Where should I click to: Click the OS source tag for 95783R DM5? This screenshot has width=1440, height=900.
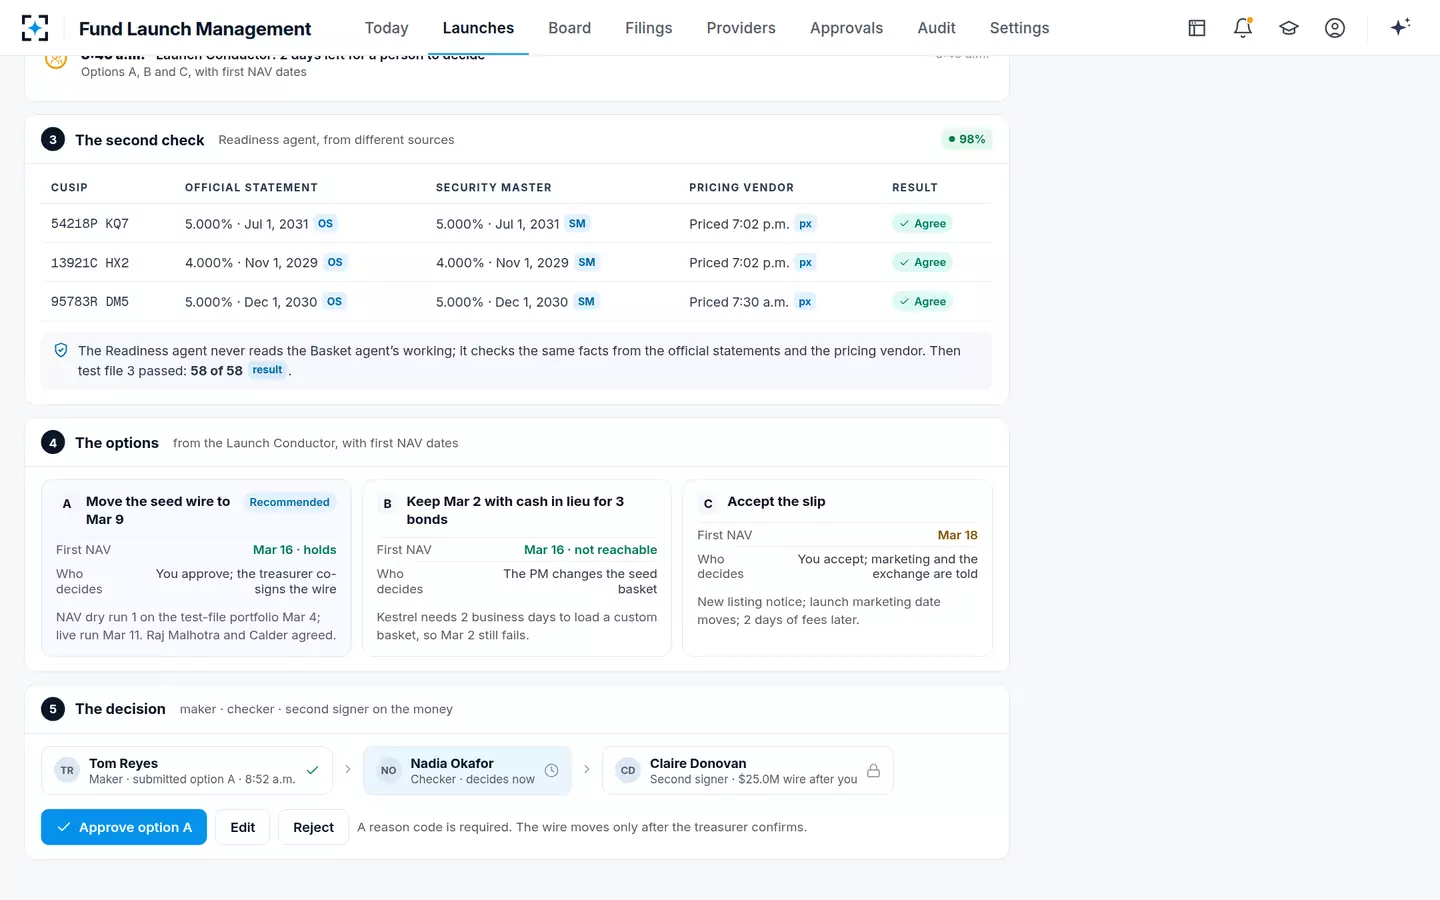coord(334,302)
